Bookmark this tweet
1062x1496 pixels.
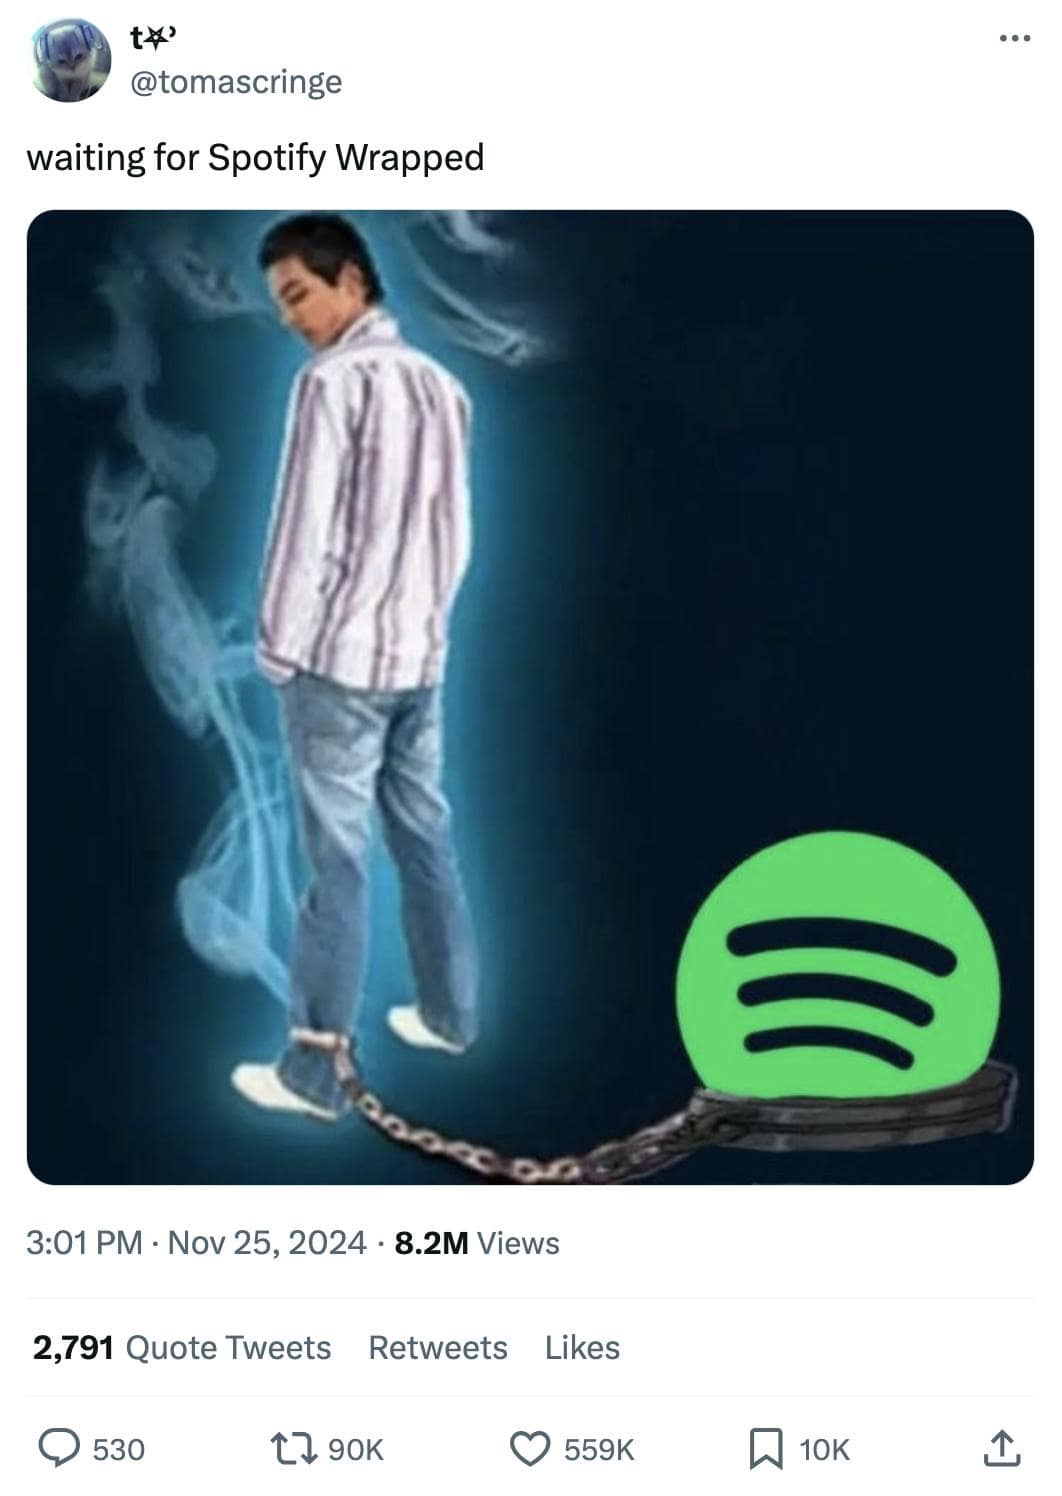[766, 1448]
